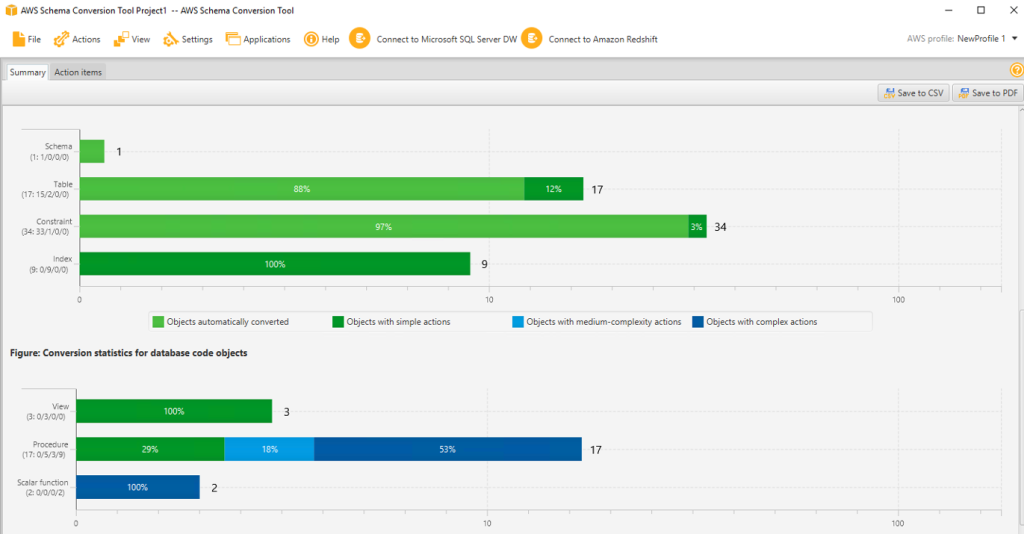Open the Help menu
This screenshot has width=1024, height=534.
click(322, 39)
